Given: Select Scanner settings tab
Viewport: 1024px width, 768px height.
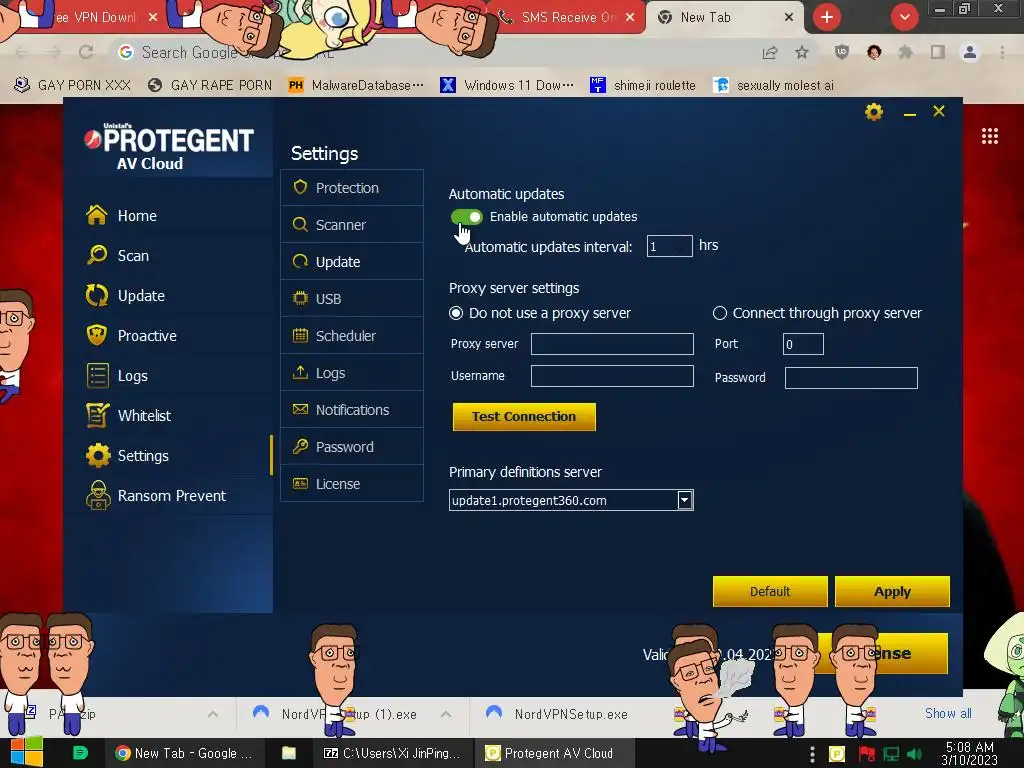Looking at the screenshot, I should pyautogui.click(x=352, y=225).
